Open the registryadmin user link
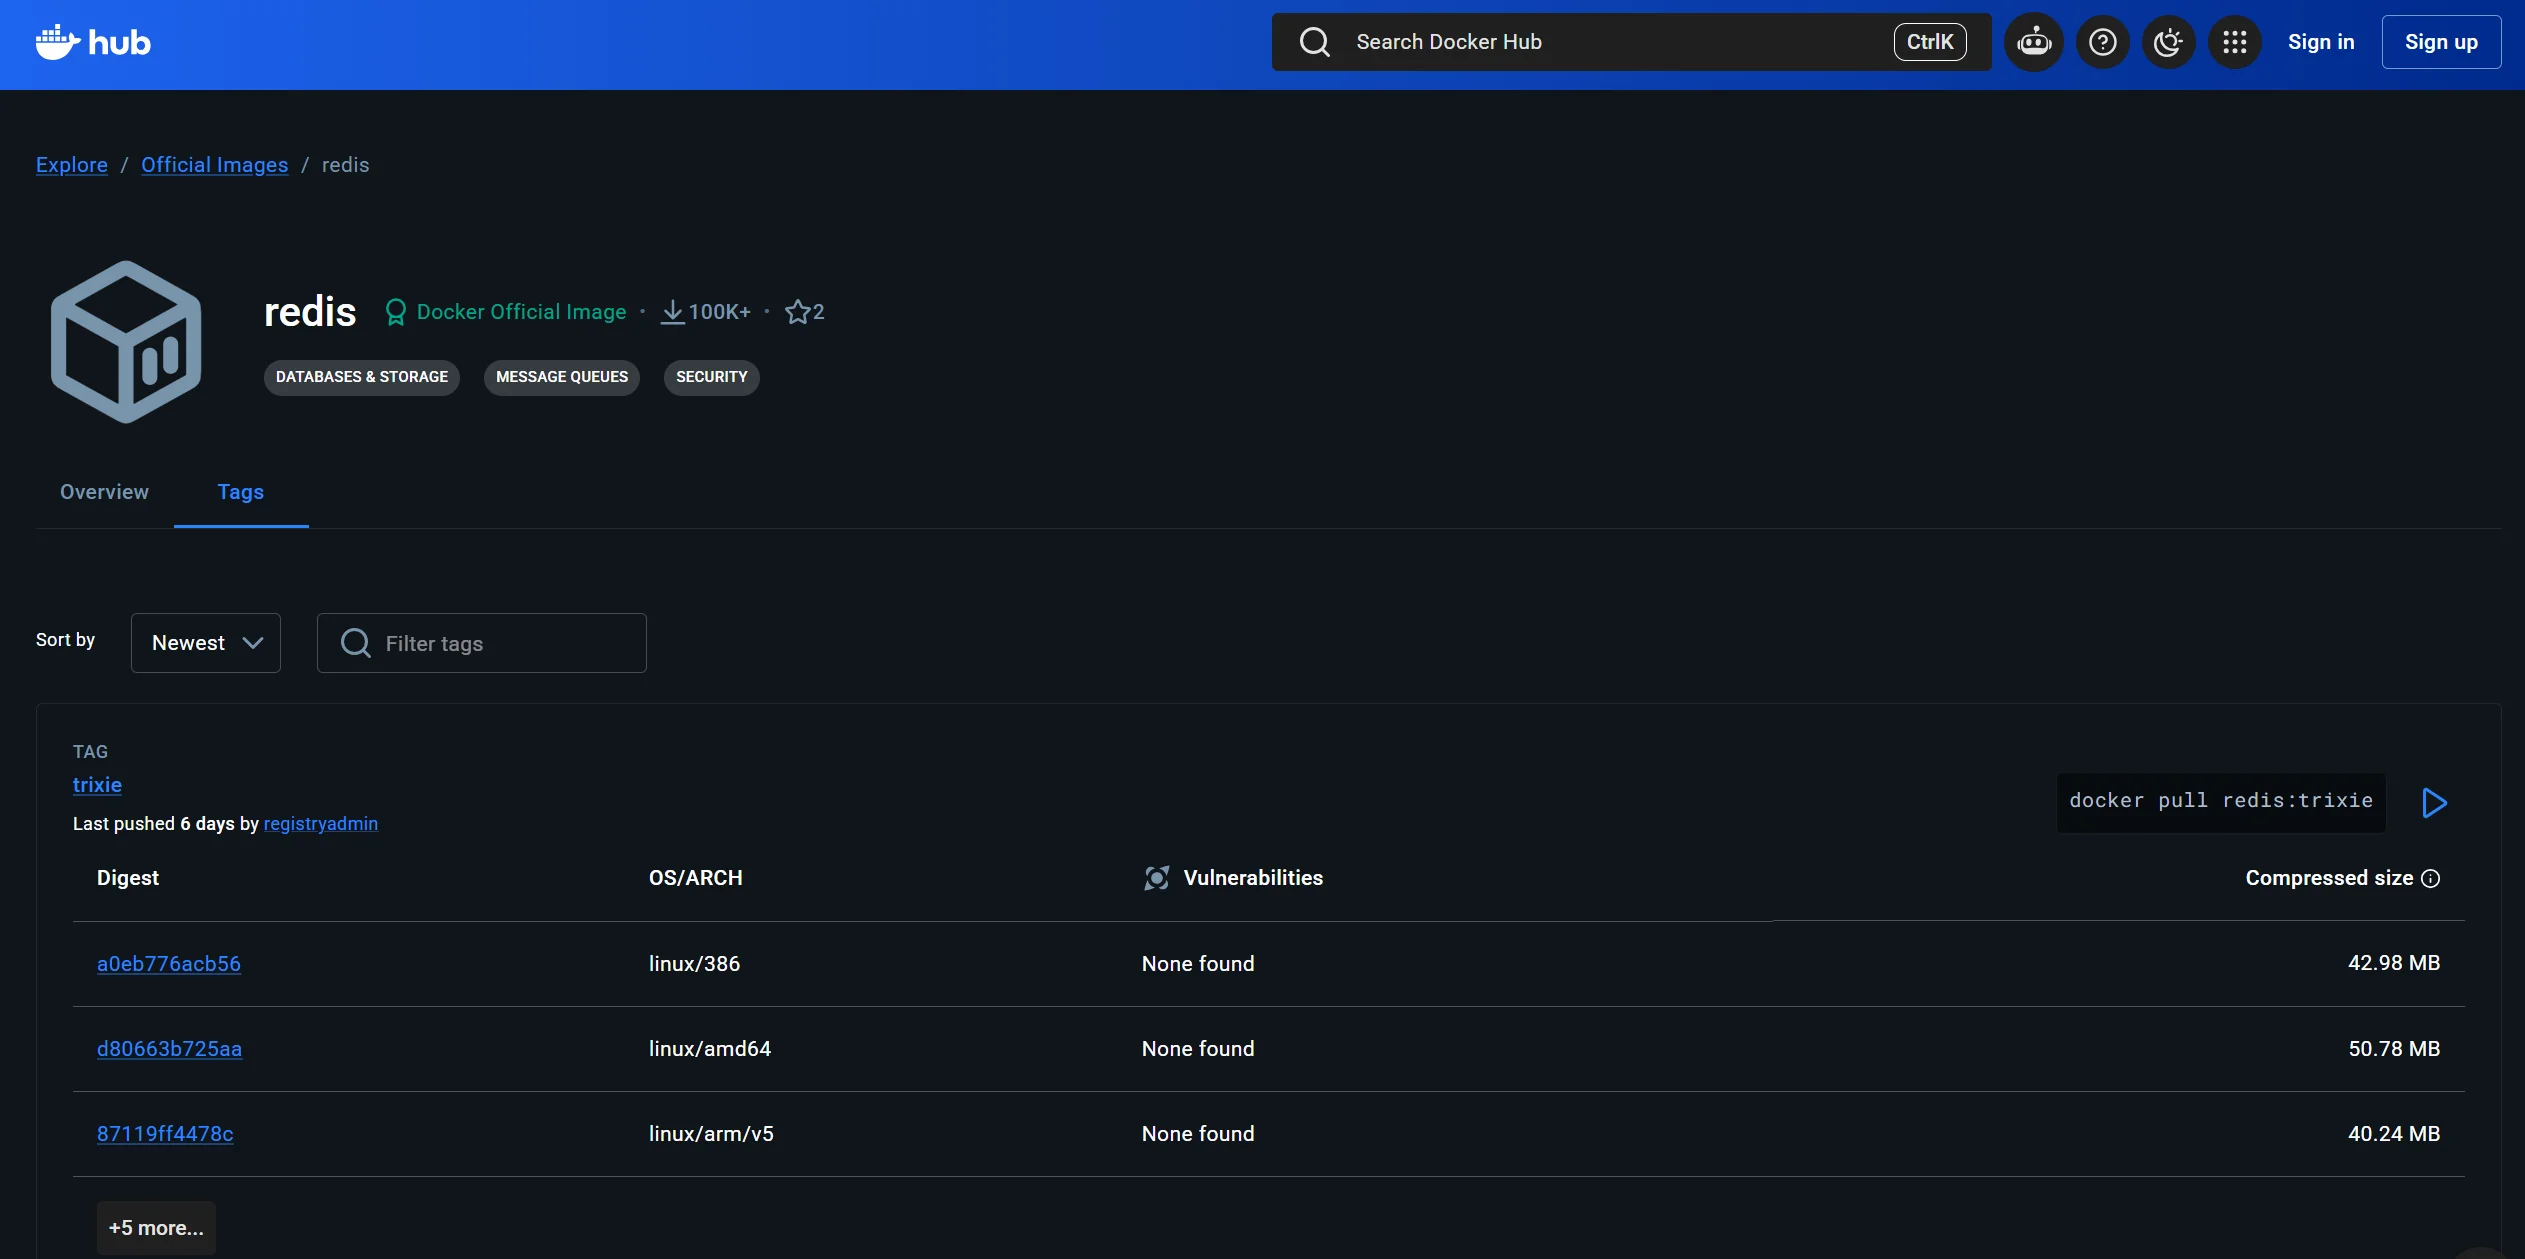The height and width of the screenshot is (1259, 2525). coord(321,824)
